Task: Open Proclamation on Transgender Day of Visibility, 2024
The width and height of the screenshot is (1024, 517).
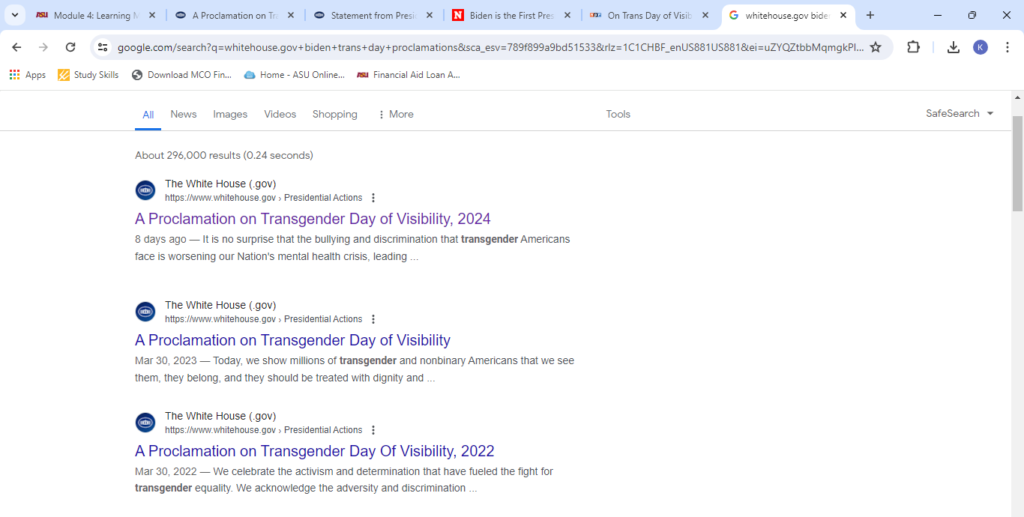Action: (x=313, y=219)
